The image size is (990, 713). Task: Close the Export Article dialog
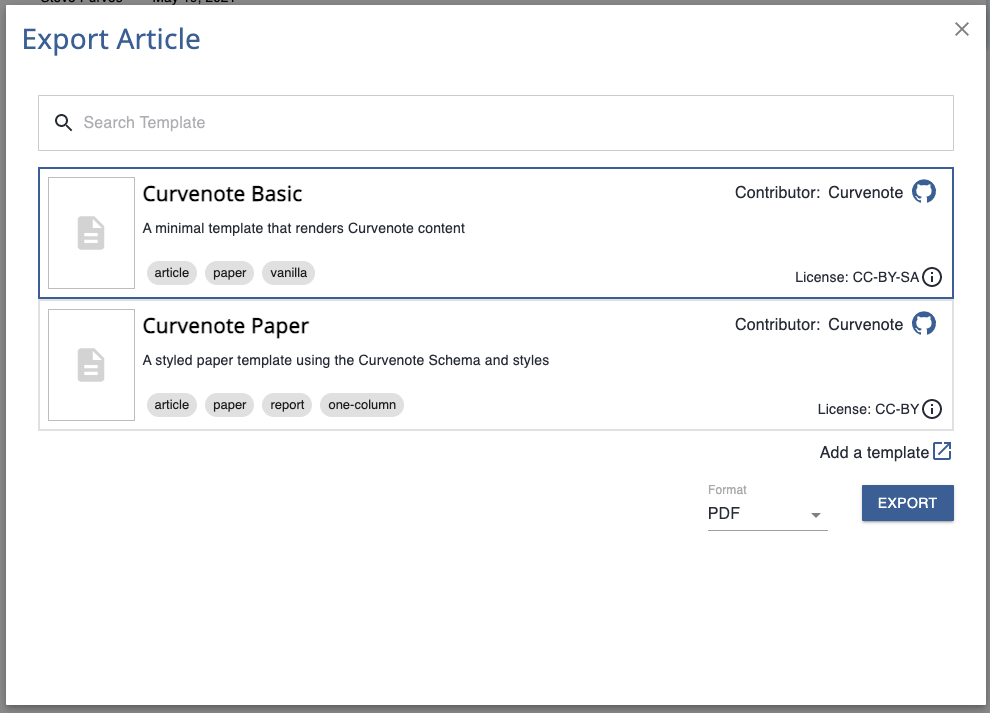961,29
